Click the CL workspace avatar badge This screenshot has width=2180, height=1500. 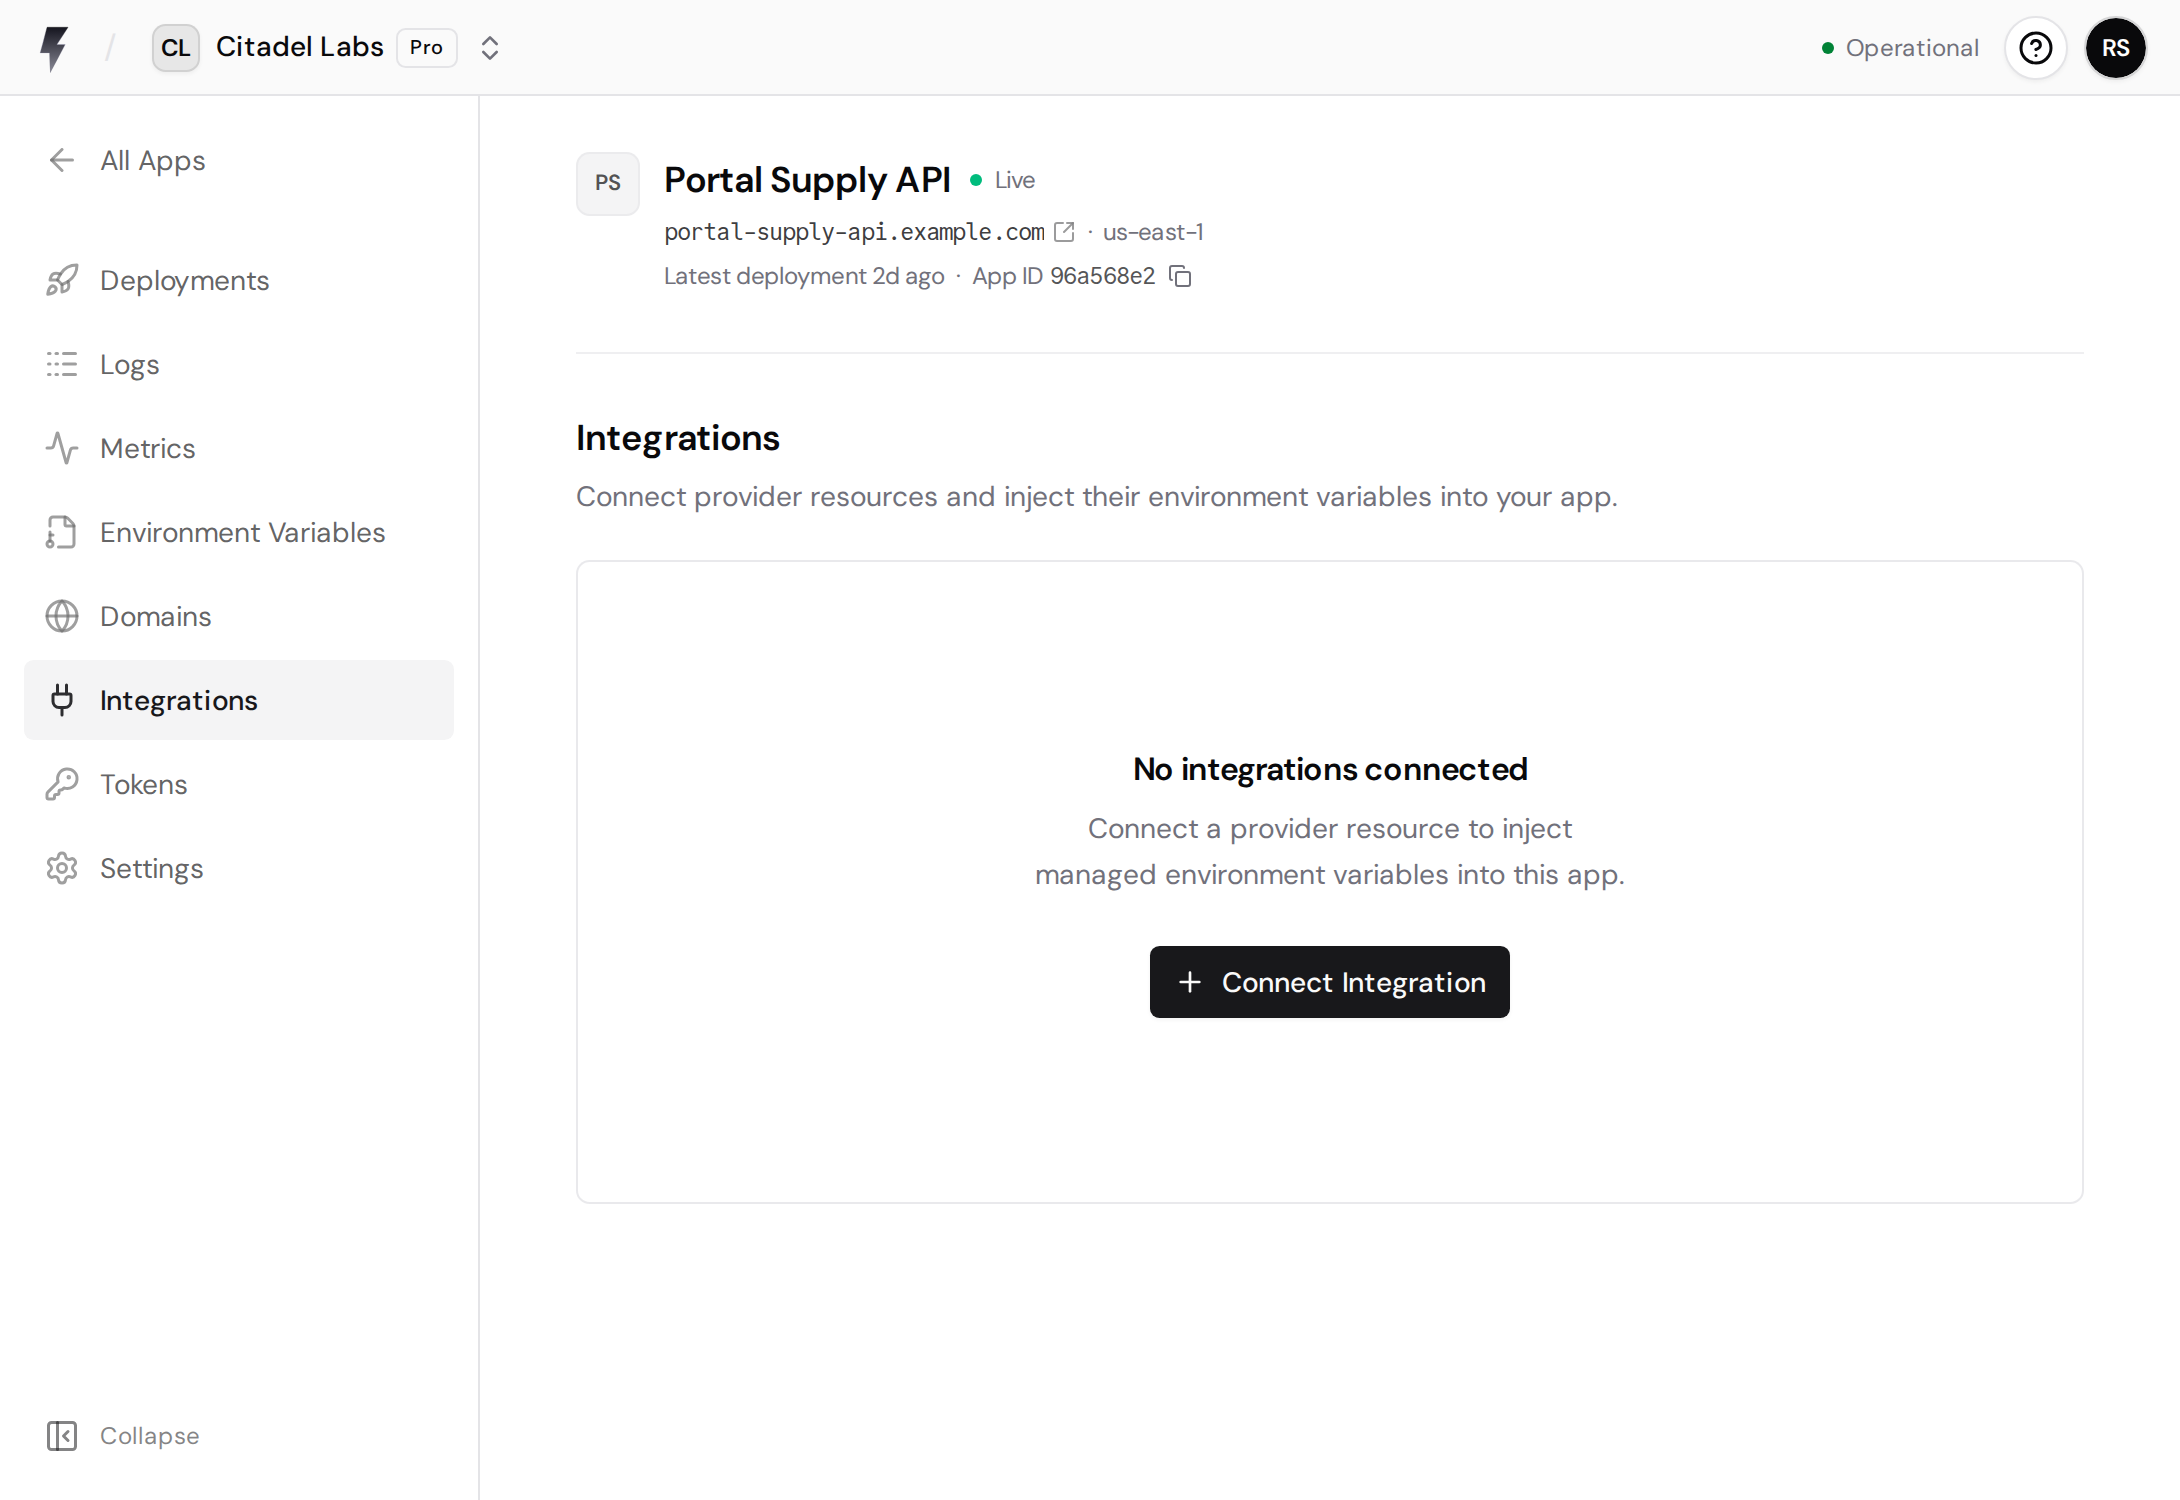(176, 48)
